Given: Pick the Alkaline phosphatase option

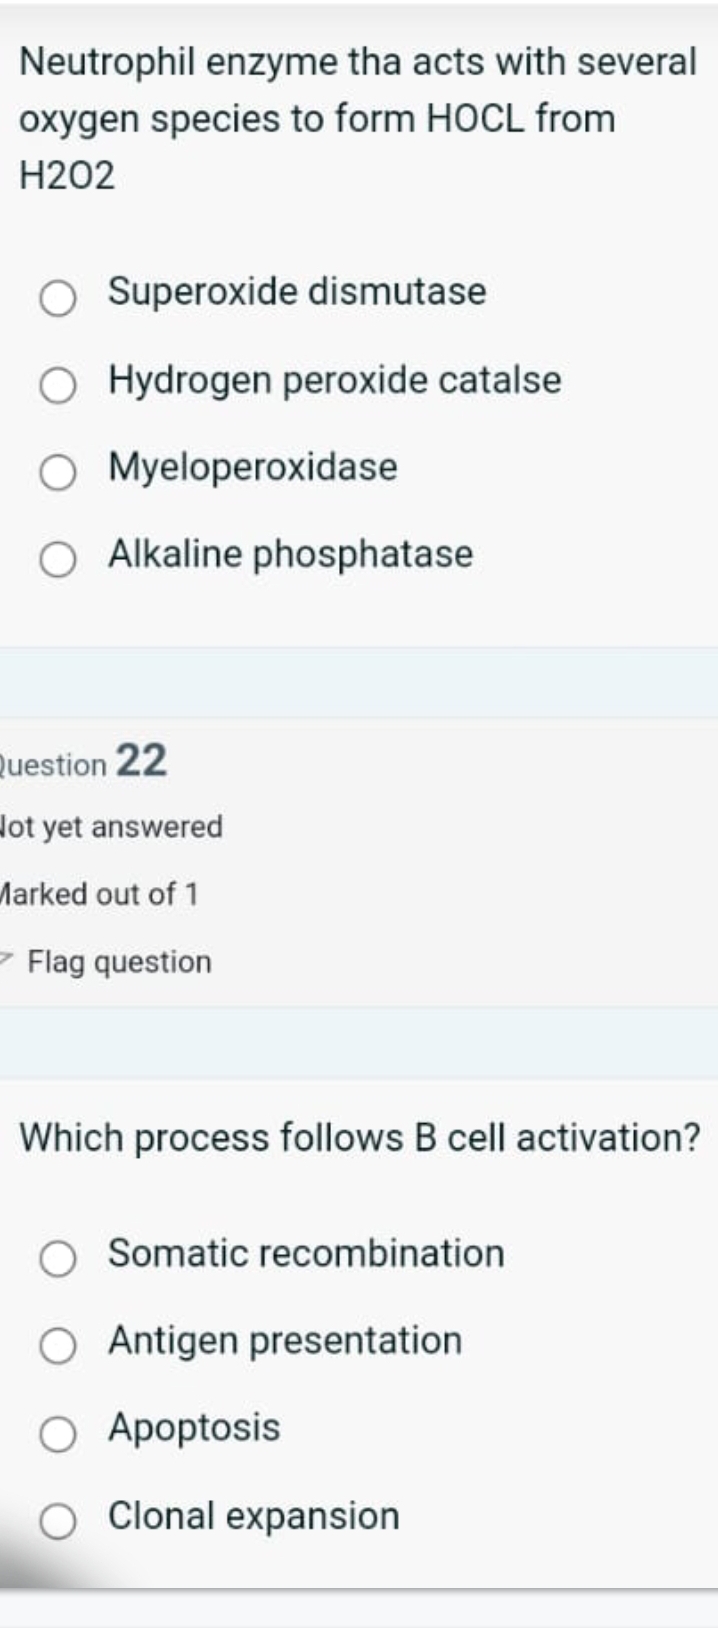Looking at the screenshot, I should click(x=58, y=559).
